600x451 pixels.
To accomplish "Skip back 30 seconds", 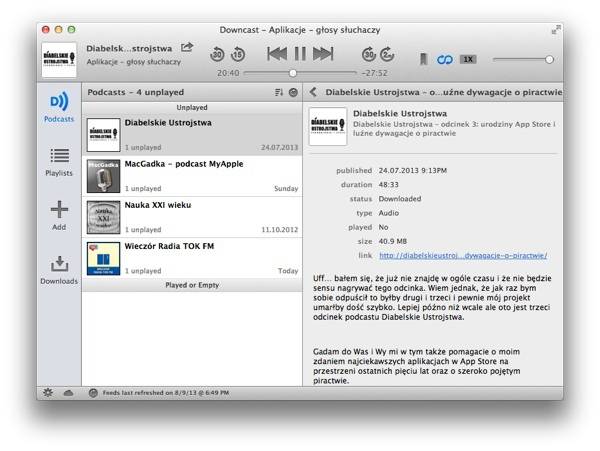I will point(217,54).
